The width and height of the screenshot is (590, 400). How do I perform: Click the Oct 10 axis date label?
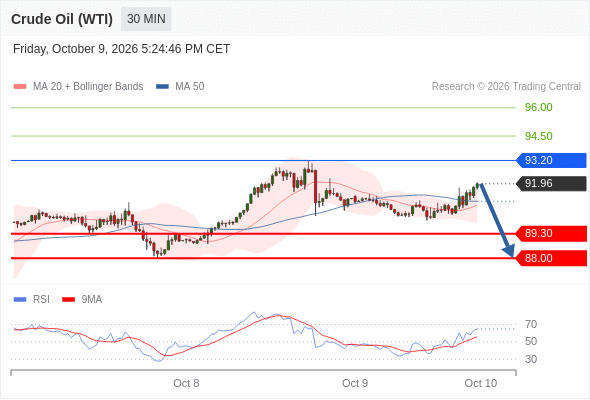coord(481,383)
